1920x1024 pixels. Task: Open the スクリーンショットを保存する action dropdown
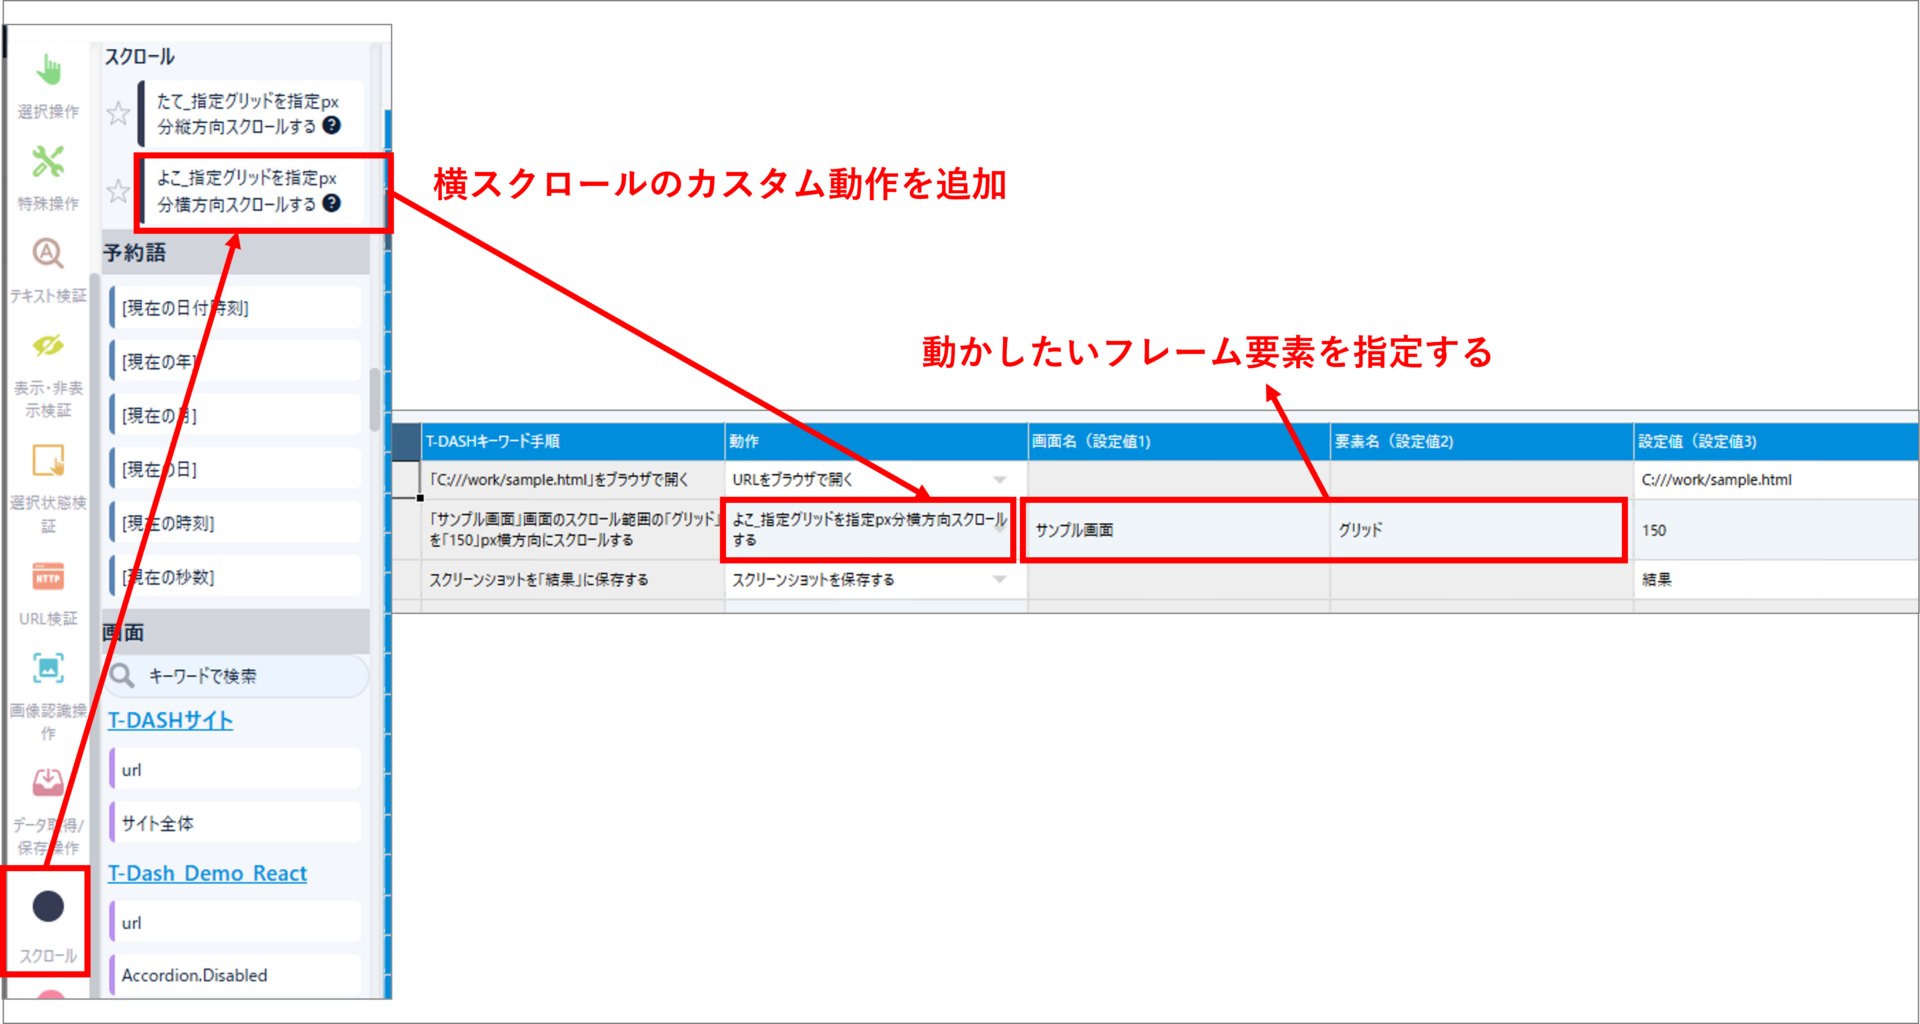point(999,580)
